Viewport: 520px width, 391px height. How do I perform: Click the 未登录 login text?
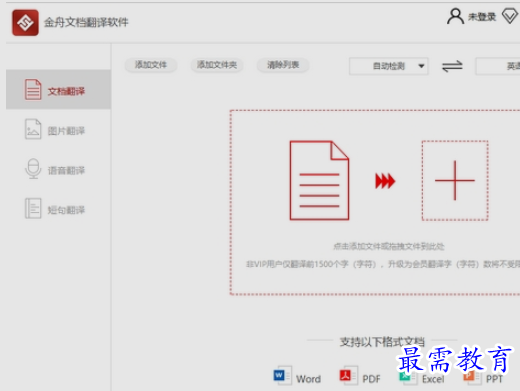(x=482, y=17)
